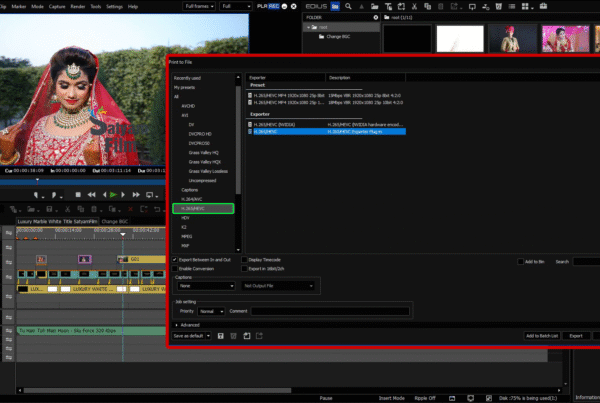Image resolution: width=600 pixels, height=403 pixels.
Task: Click the bin scissors cut icon
Action: [x=414, y=6]
